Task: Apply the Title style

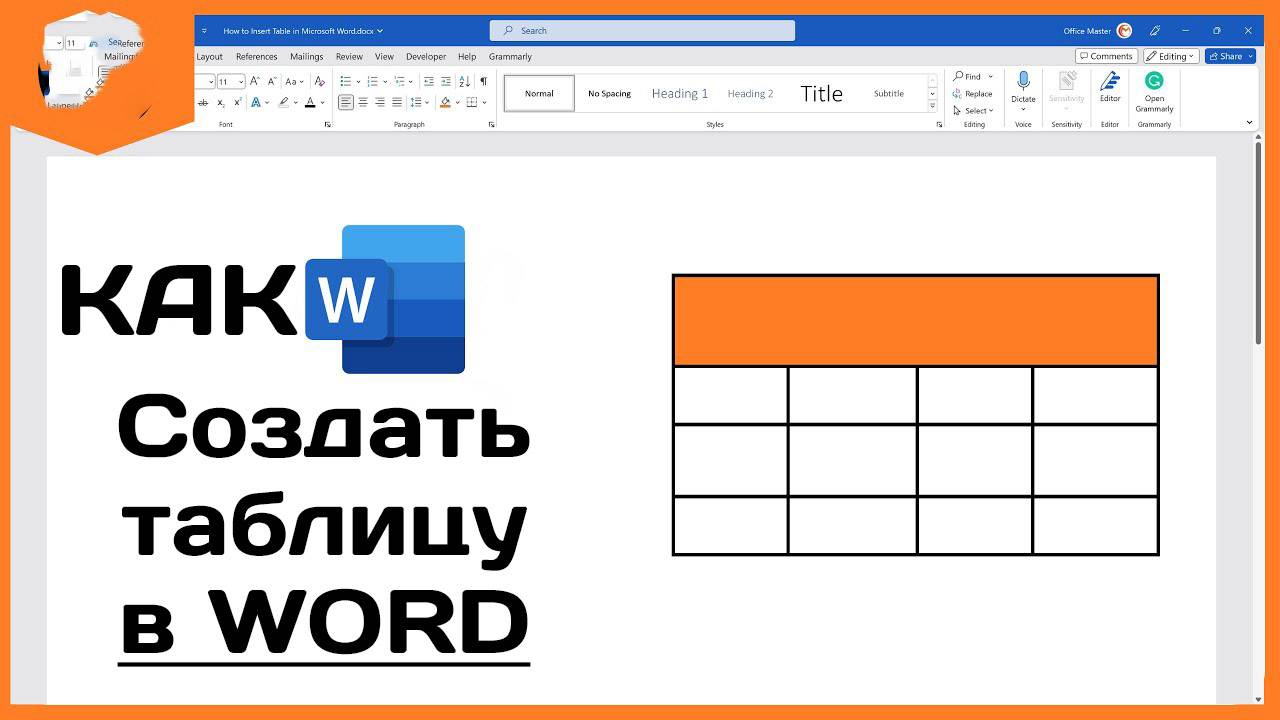Action: [x=821, y=93]
